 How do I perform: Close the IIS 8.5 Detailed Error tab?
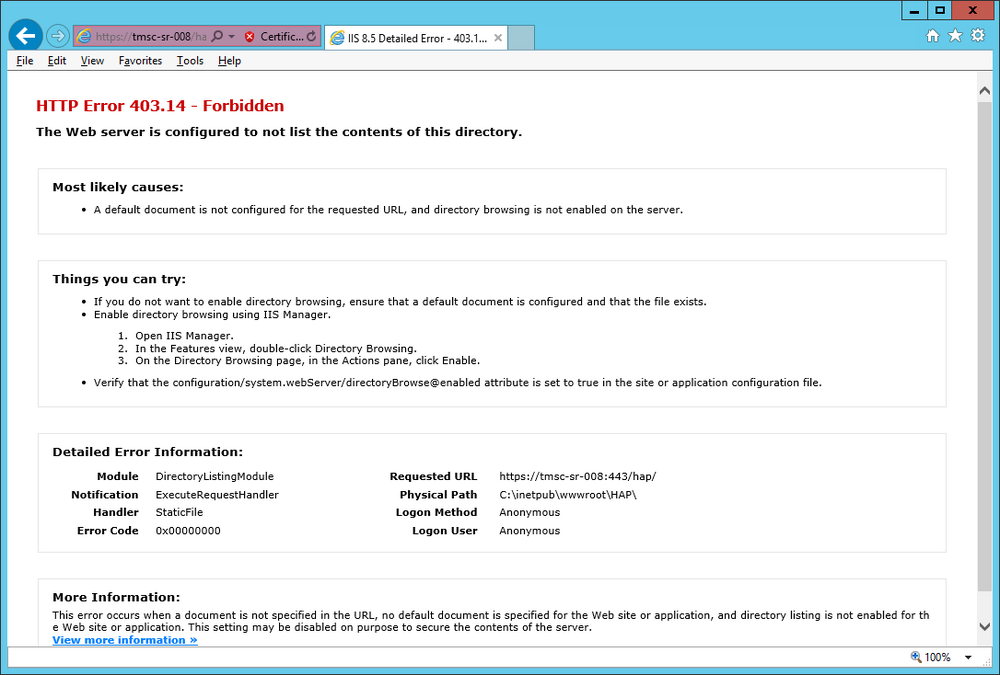tap(498, 38)
